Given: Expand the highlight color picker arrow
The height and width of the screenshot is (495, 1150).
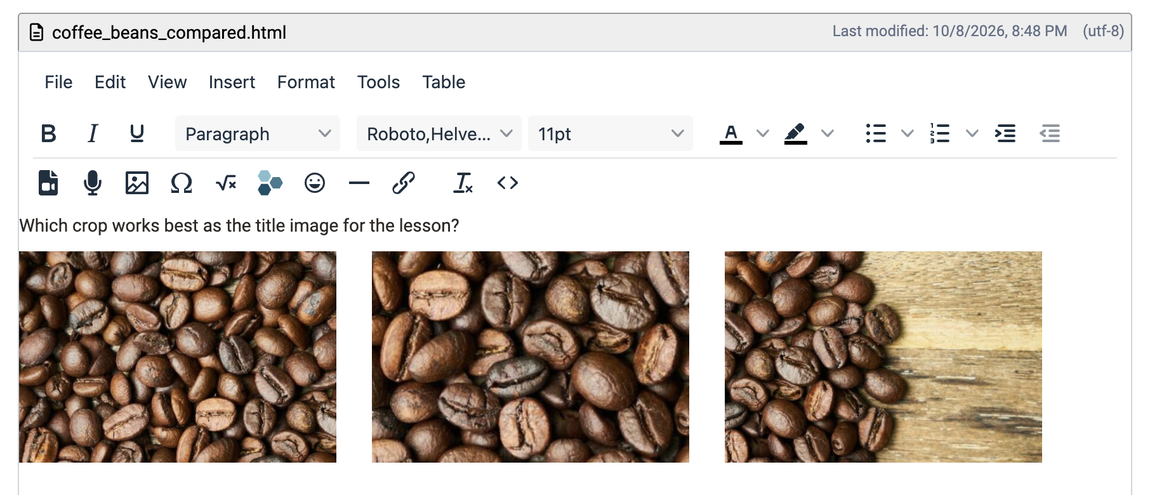Looking at the screenshot, I should click(x=827, y=133).
